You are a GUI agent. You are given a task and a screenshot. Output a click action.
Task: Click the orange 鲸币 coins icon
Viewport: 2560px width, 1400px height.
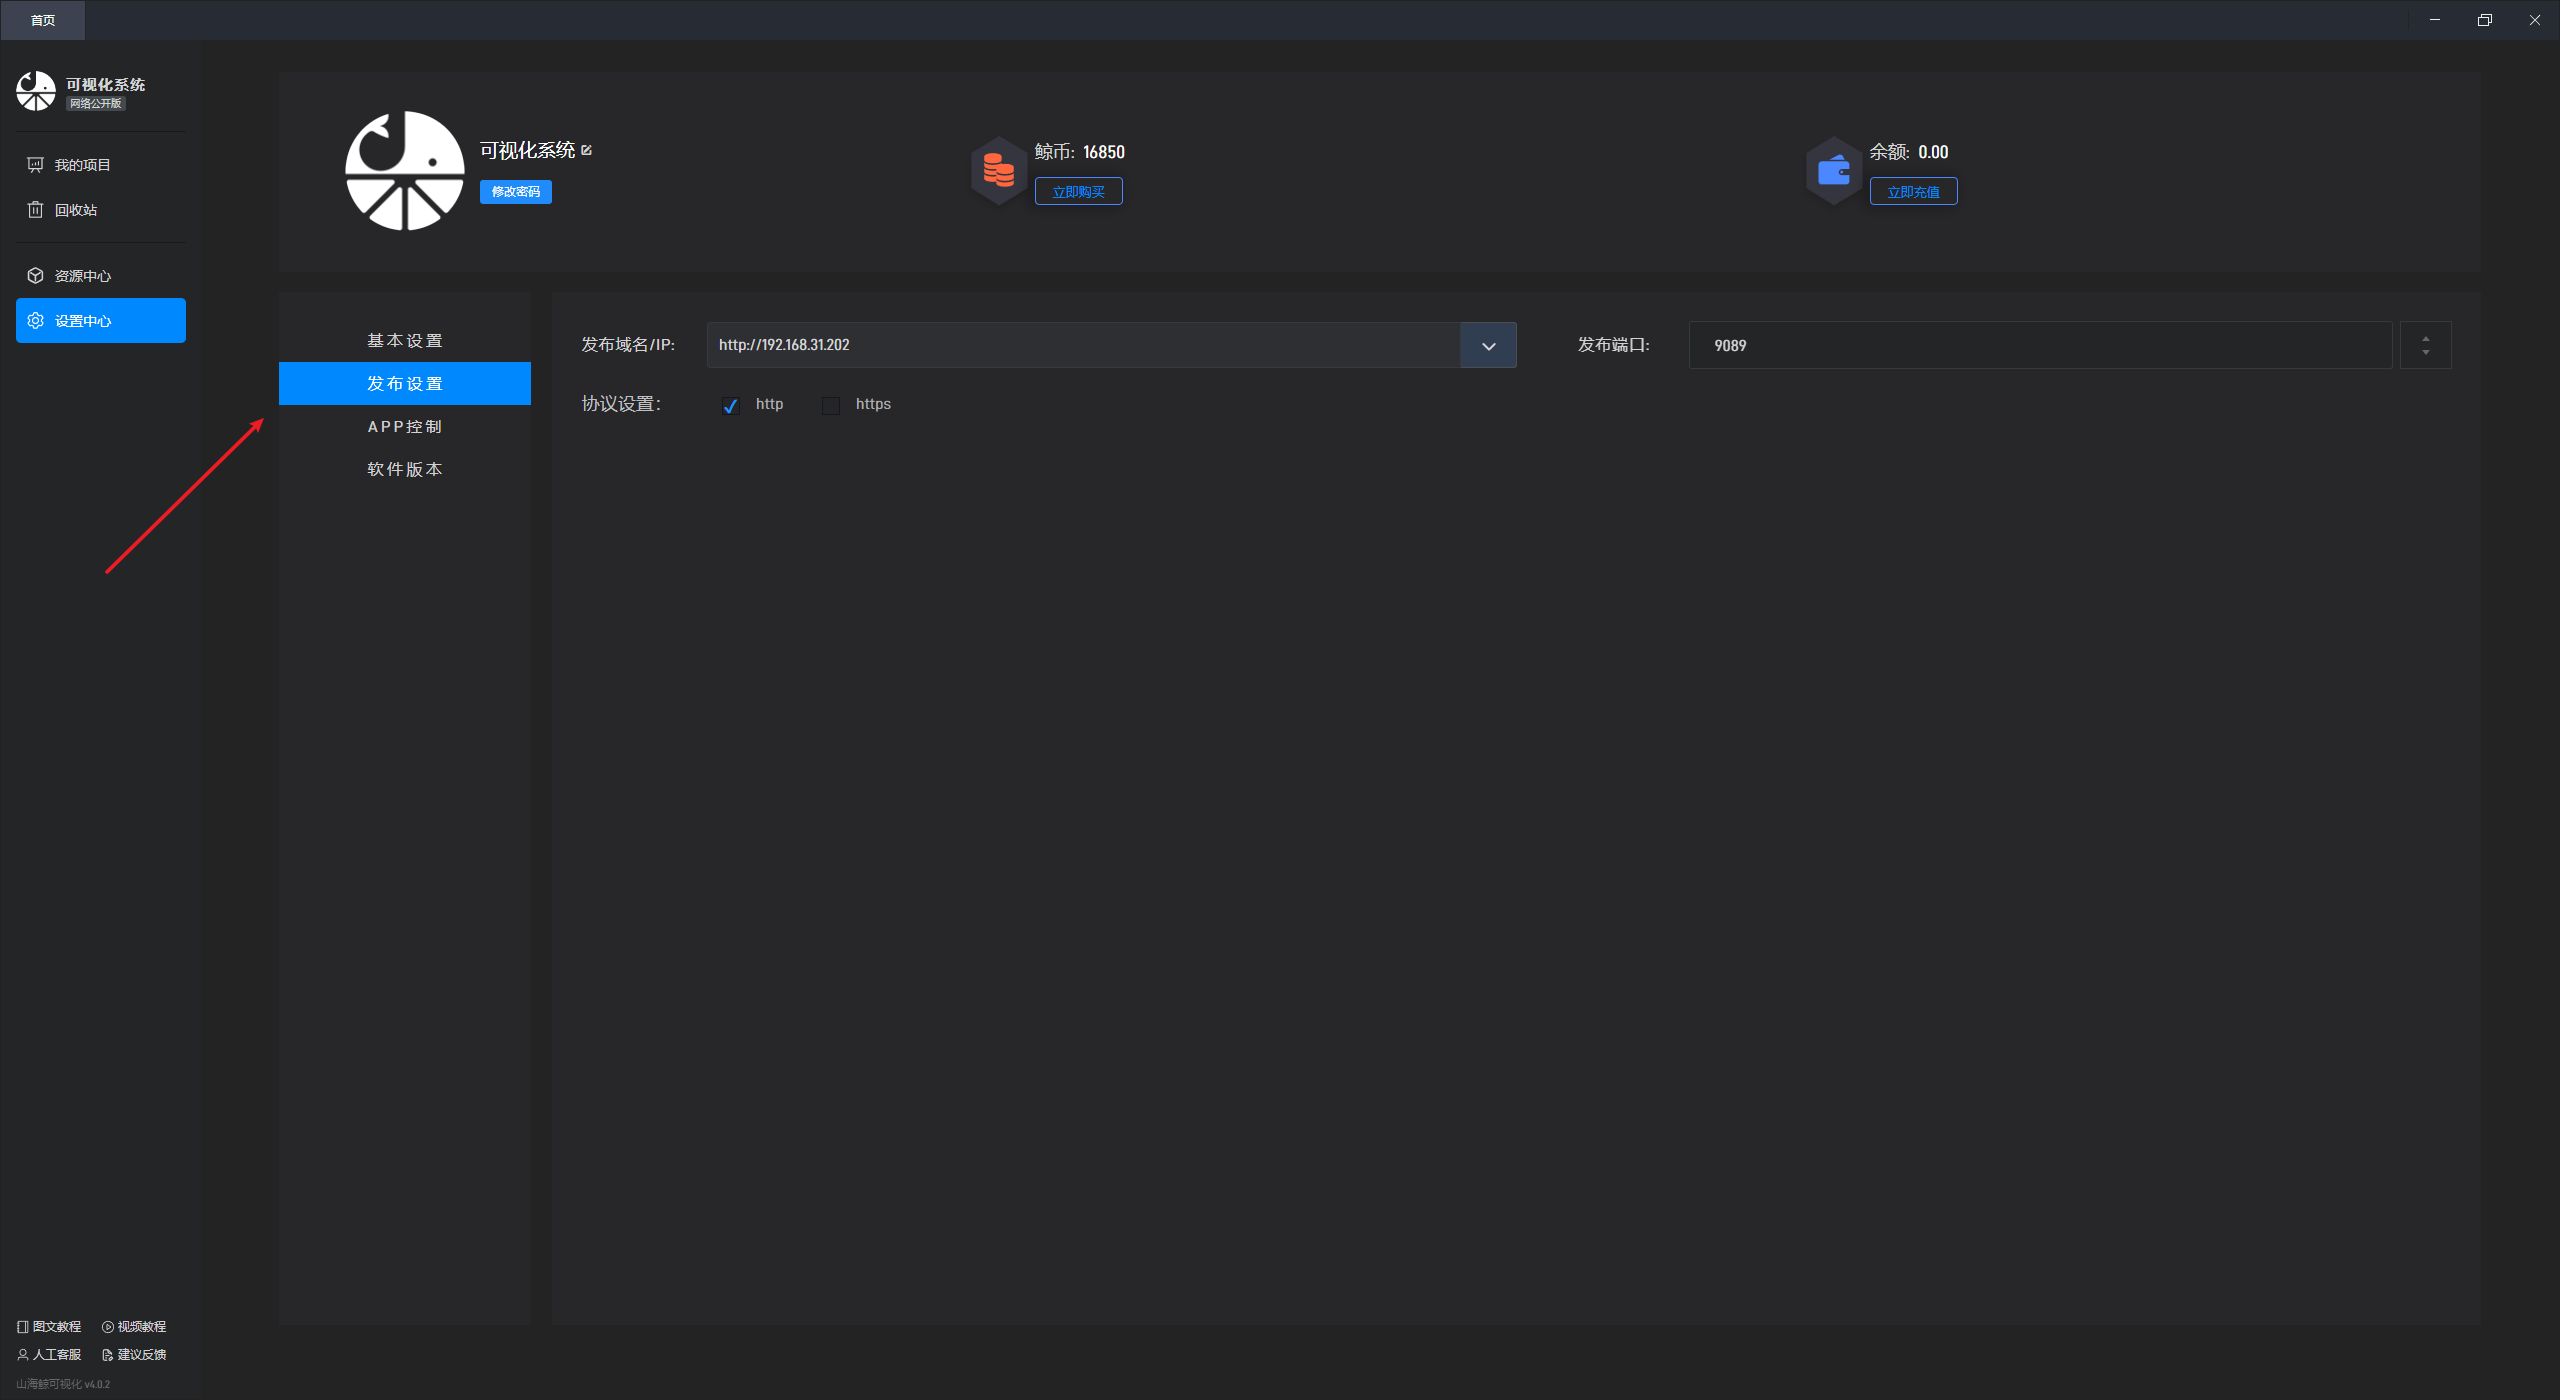tap(998, 171)
